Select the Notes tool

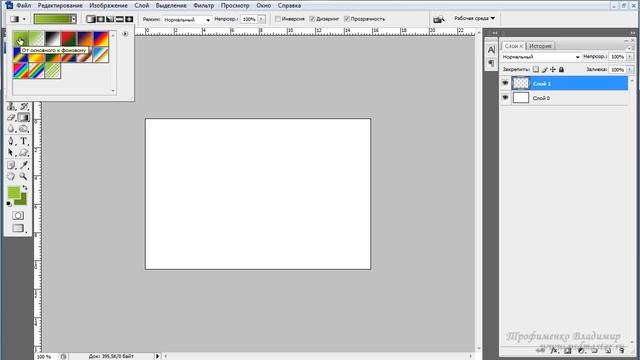click(x=11, y=165)
